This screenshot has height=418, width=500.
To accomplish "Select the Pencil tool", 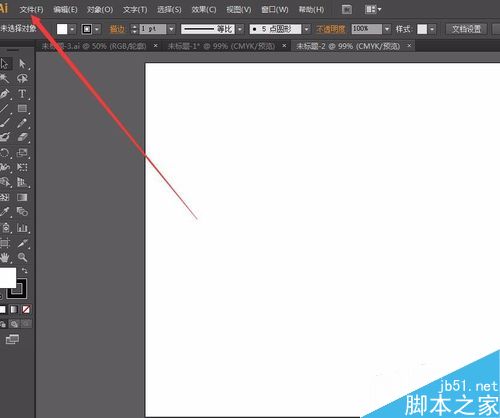I will tap(22, 123).
